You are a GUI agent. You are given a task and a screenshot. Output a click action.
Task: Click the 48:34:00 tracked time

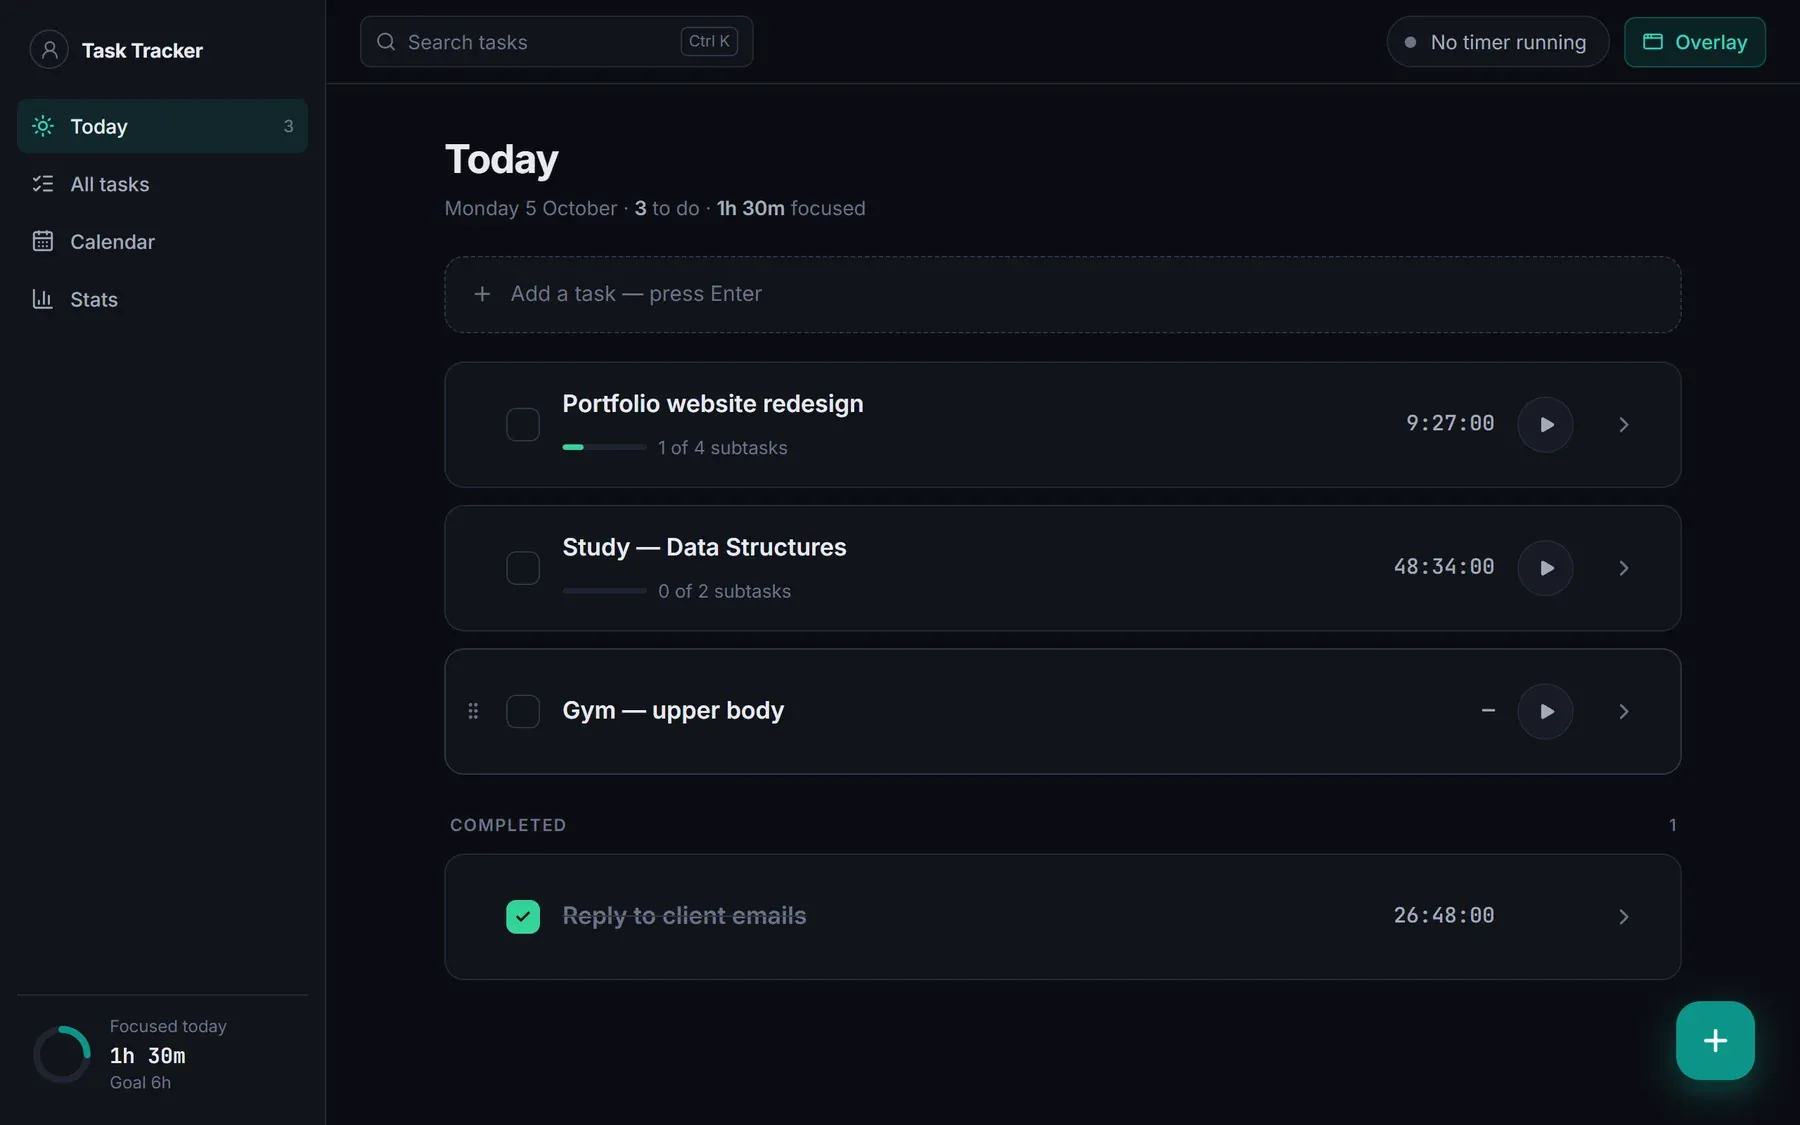pos(1444,567)
